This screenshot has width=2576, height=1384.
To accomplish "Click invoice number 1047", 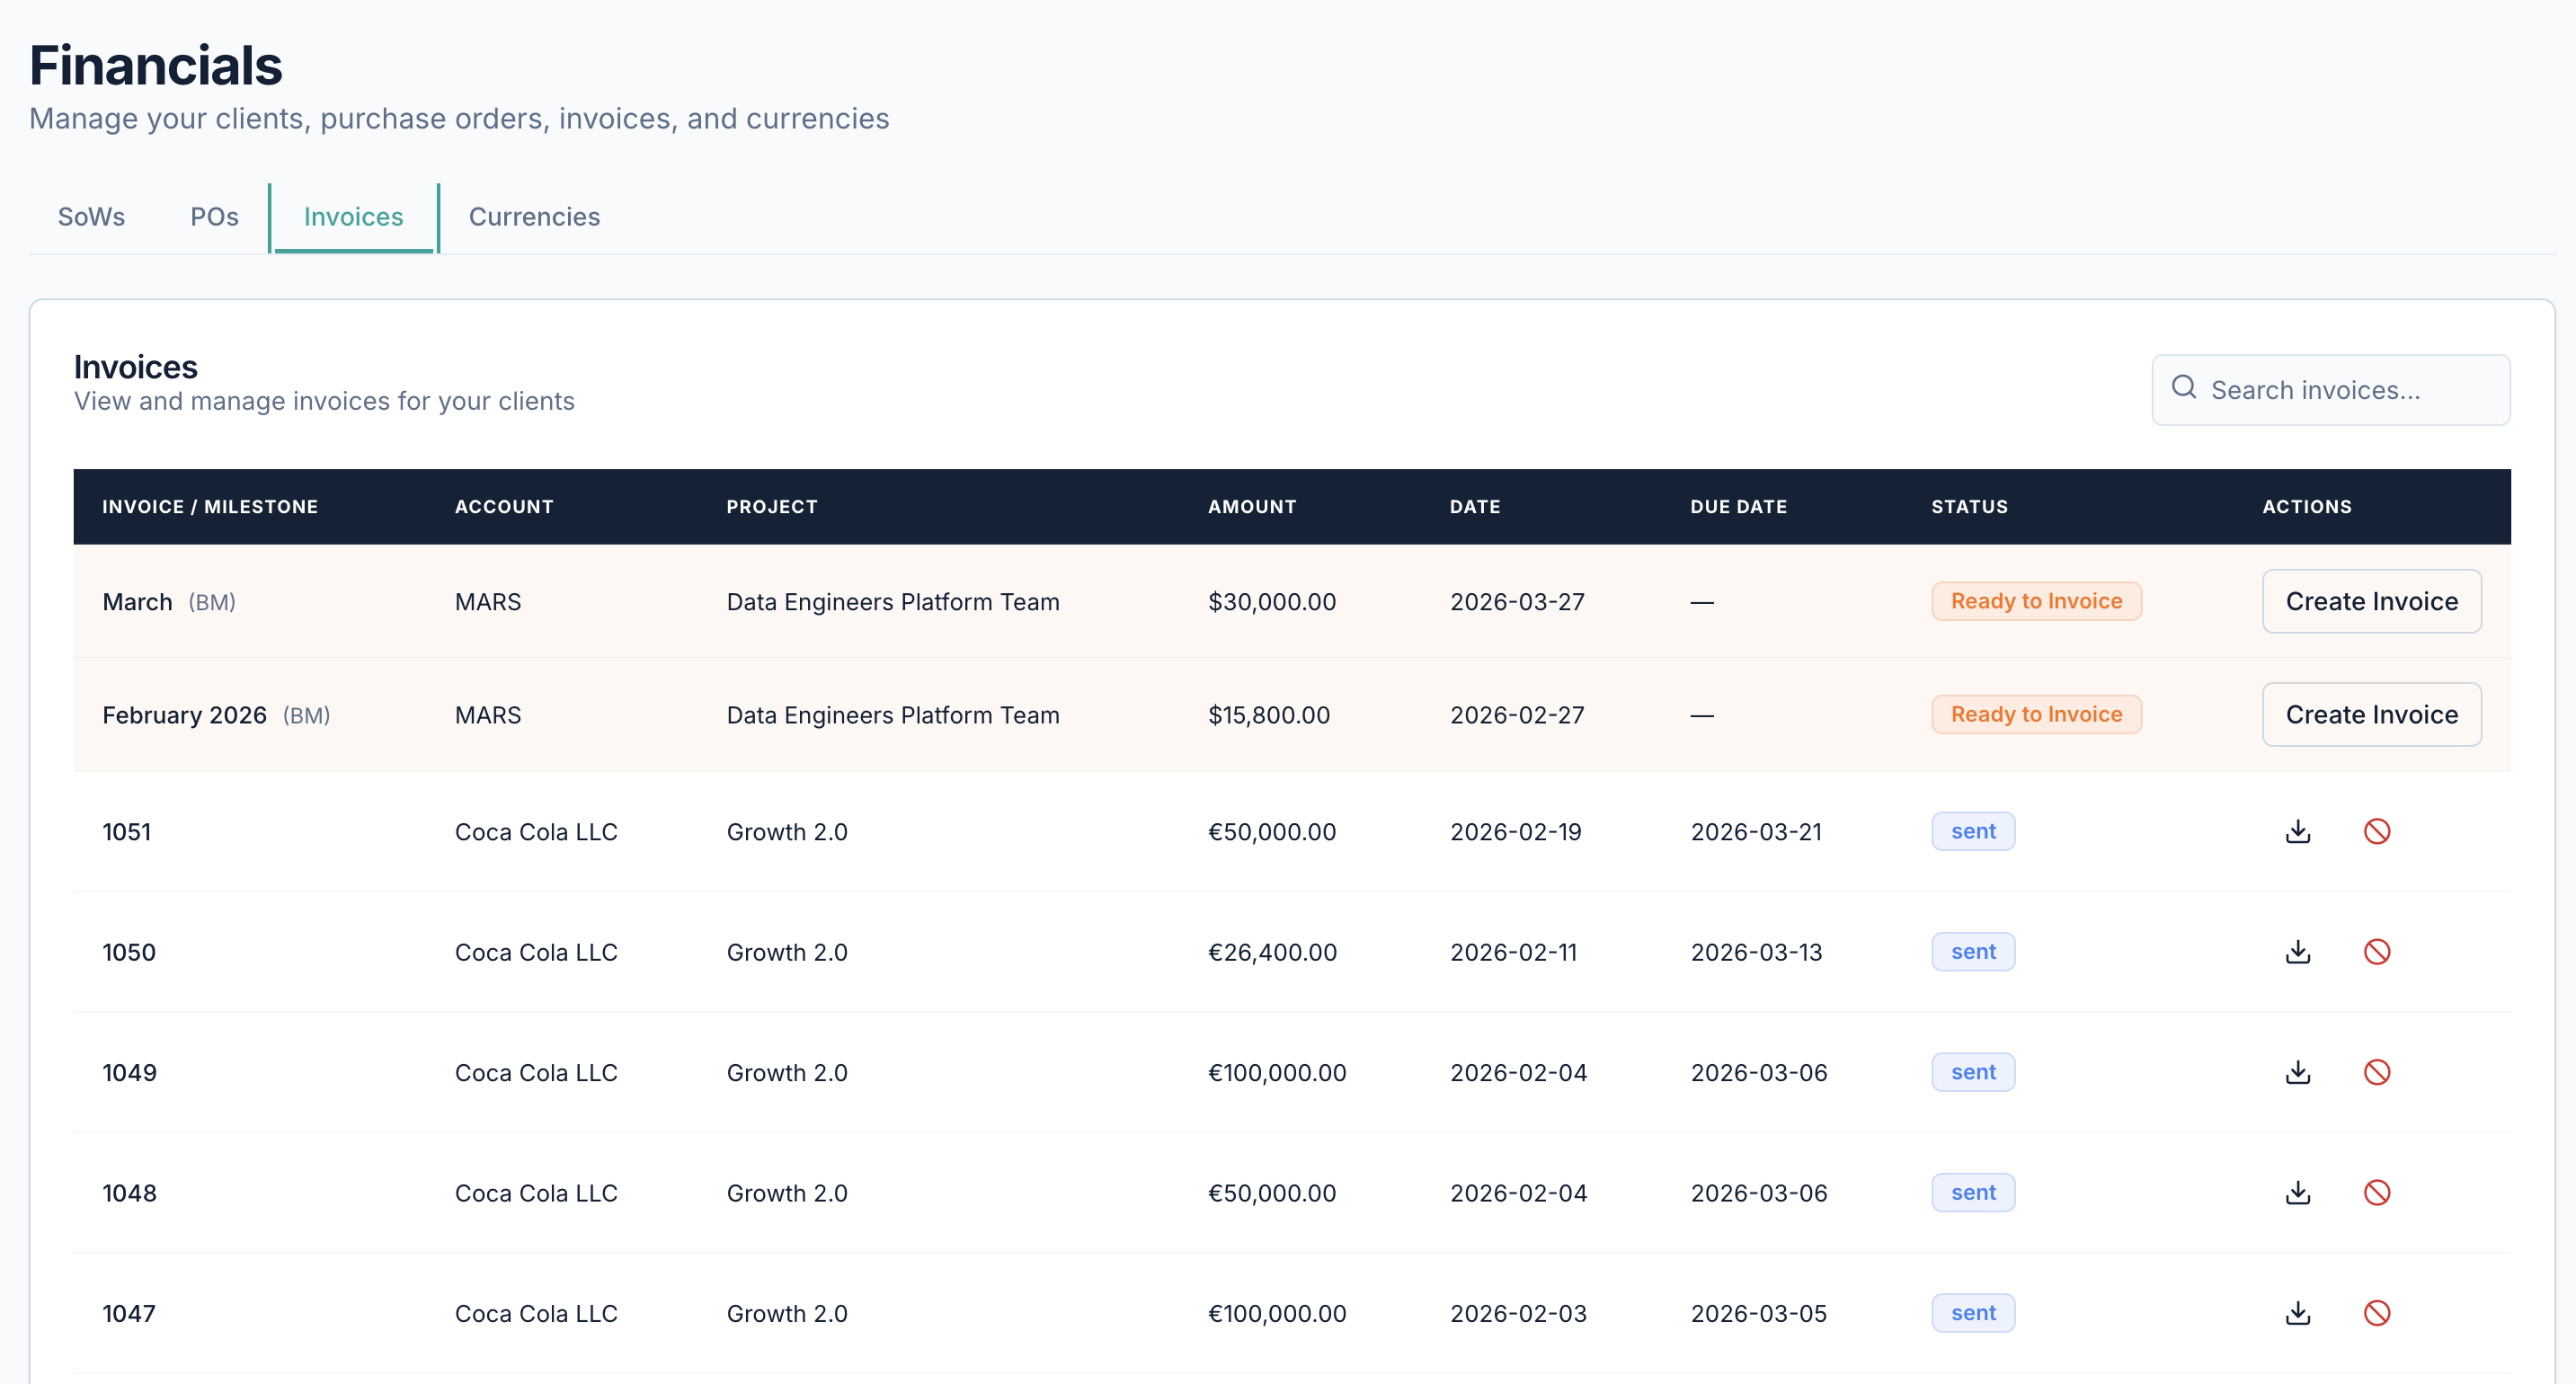I will [x=129, y=1313].
